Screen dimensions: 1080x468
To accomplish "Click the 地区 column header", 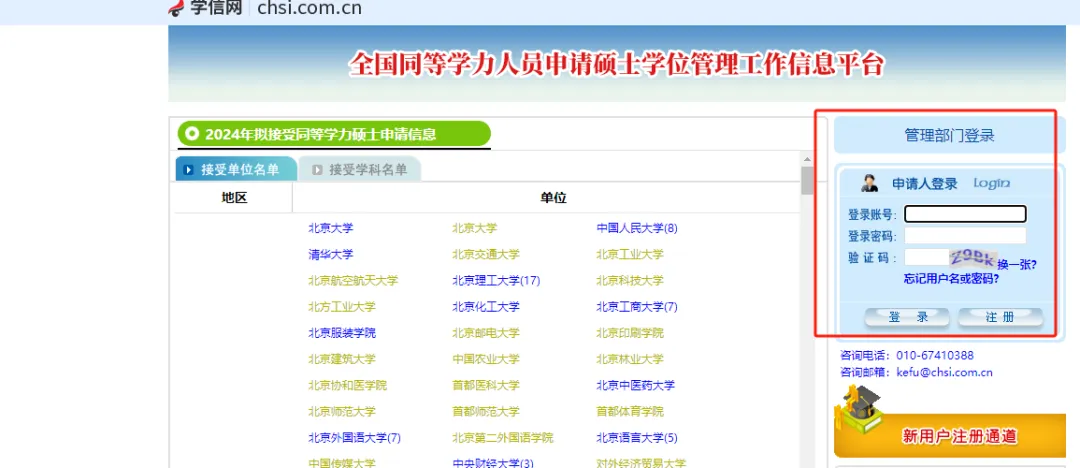I will pos(234,198).
